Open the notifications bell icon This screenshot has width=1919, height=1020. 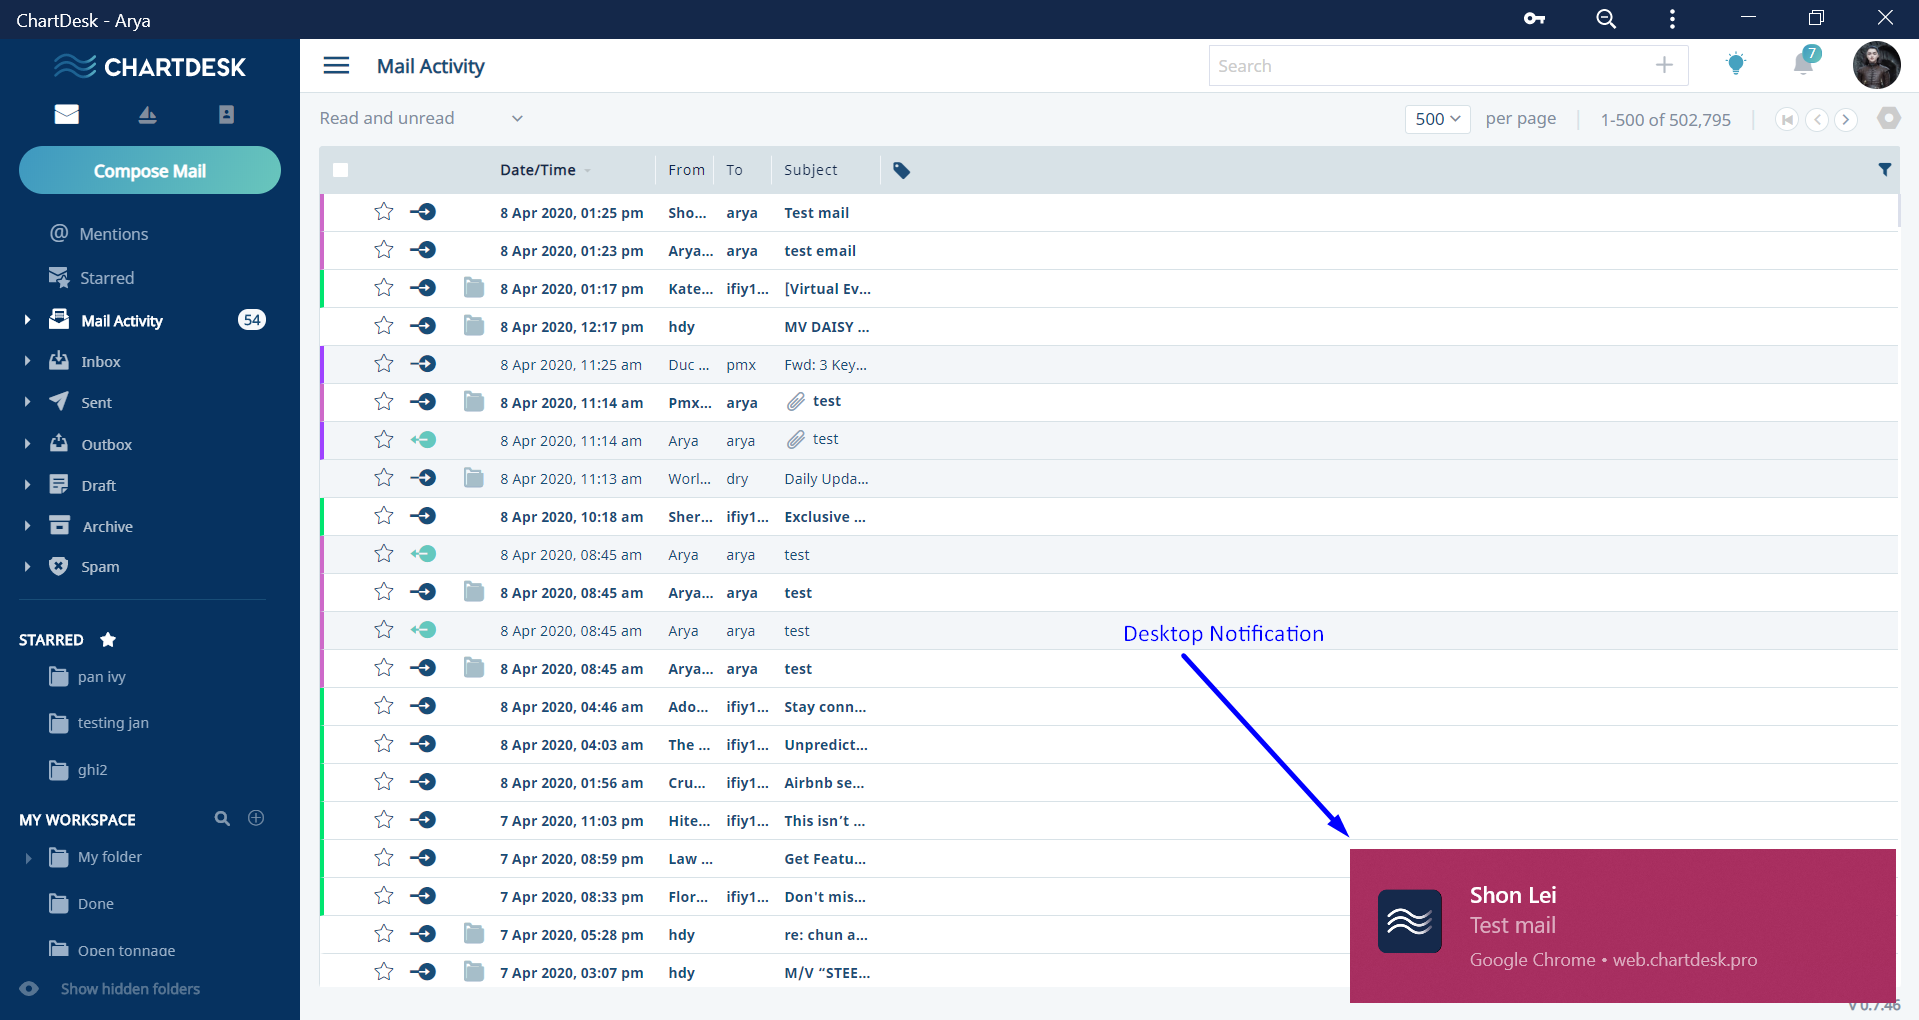(1804, 63)
